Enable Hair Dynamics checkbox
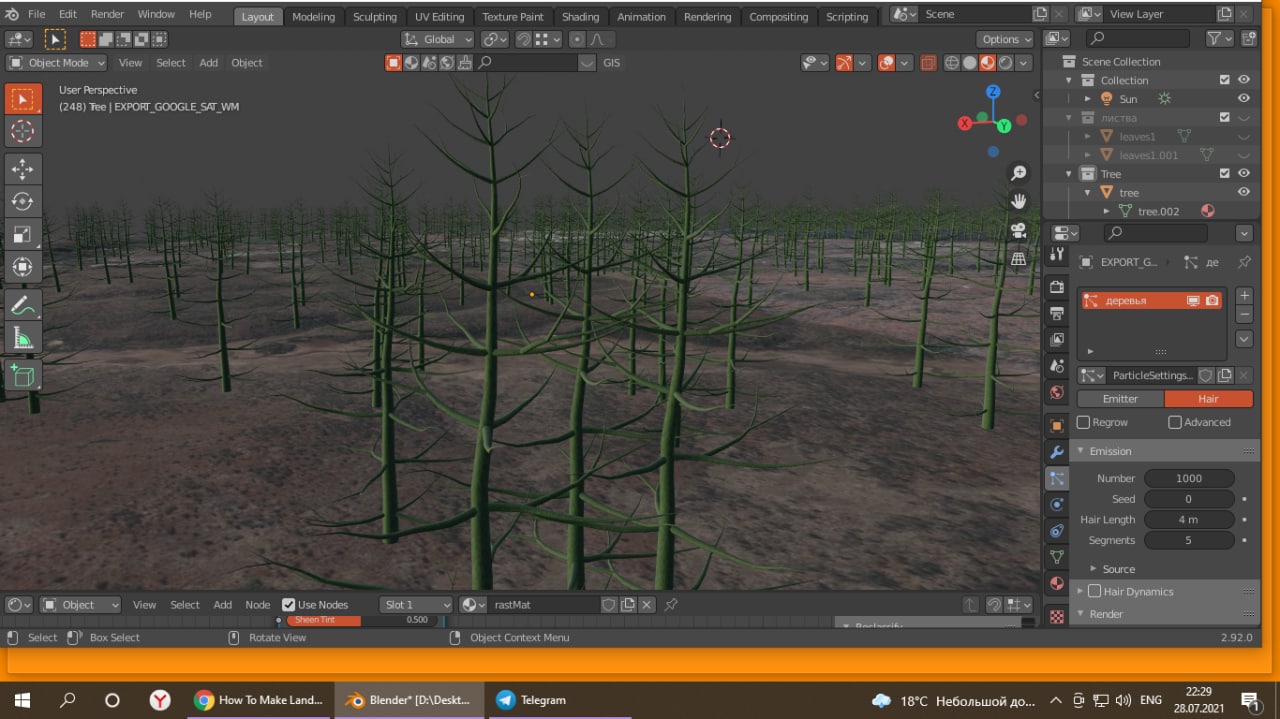 point(1094,591)
